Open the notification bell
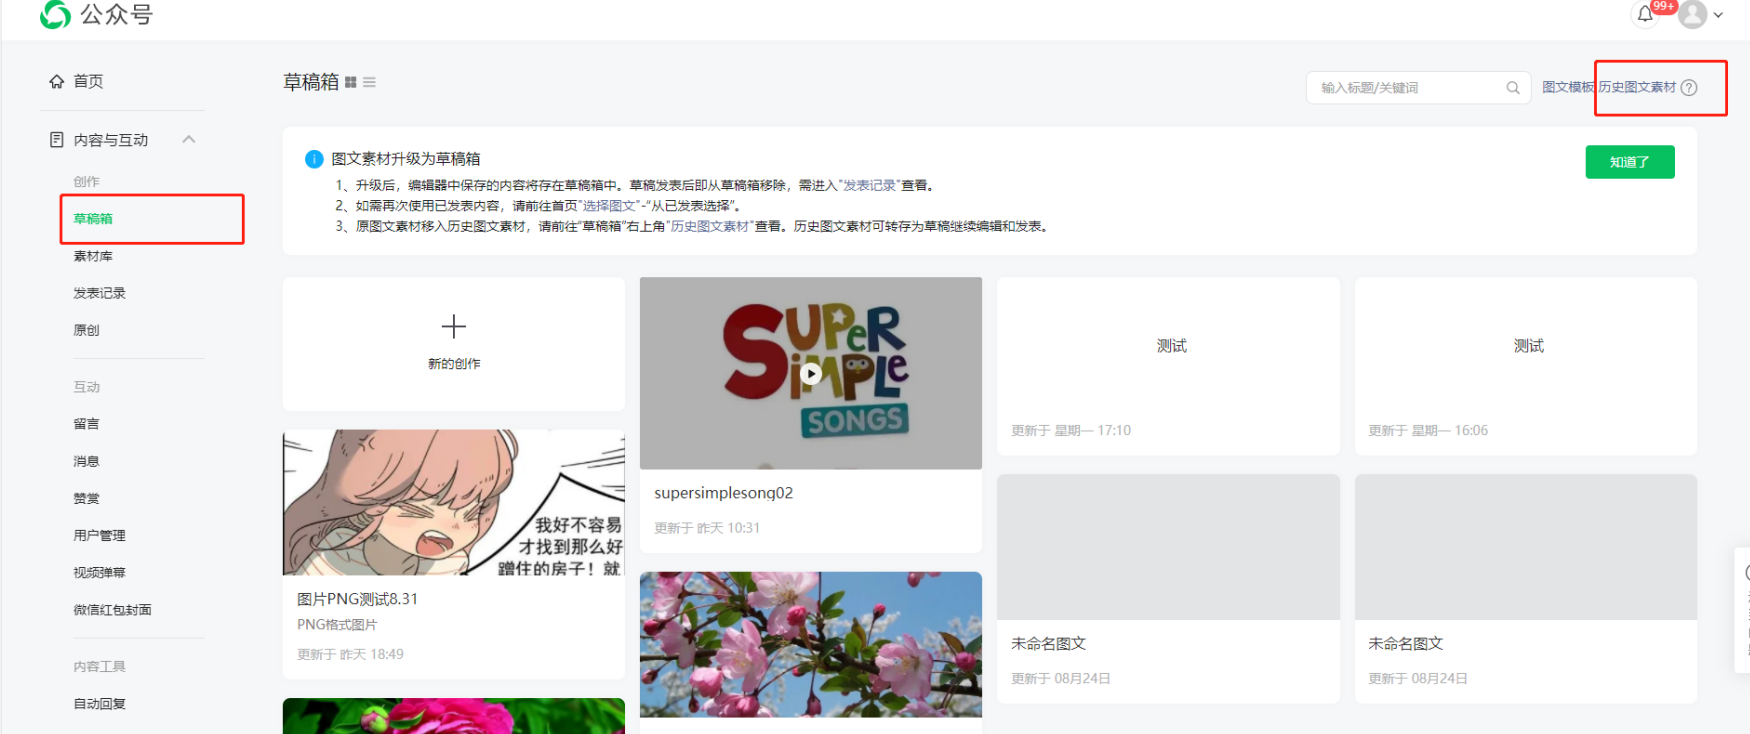1750x734 pixels. [x=1645, y=14]
